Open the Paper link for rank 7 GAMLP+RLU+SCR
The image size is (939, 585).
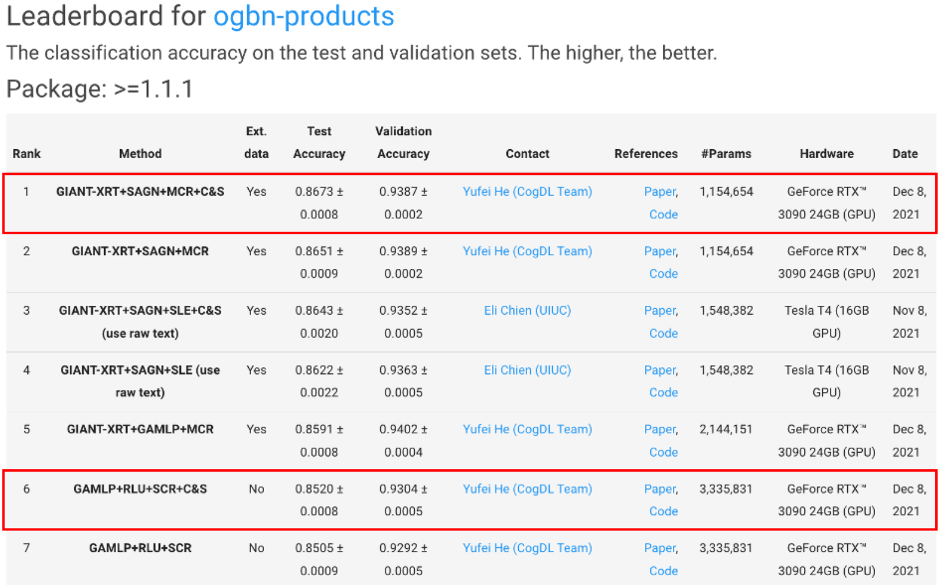[x=659, y=548]
